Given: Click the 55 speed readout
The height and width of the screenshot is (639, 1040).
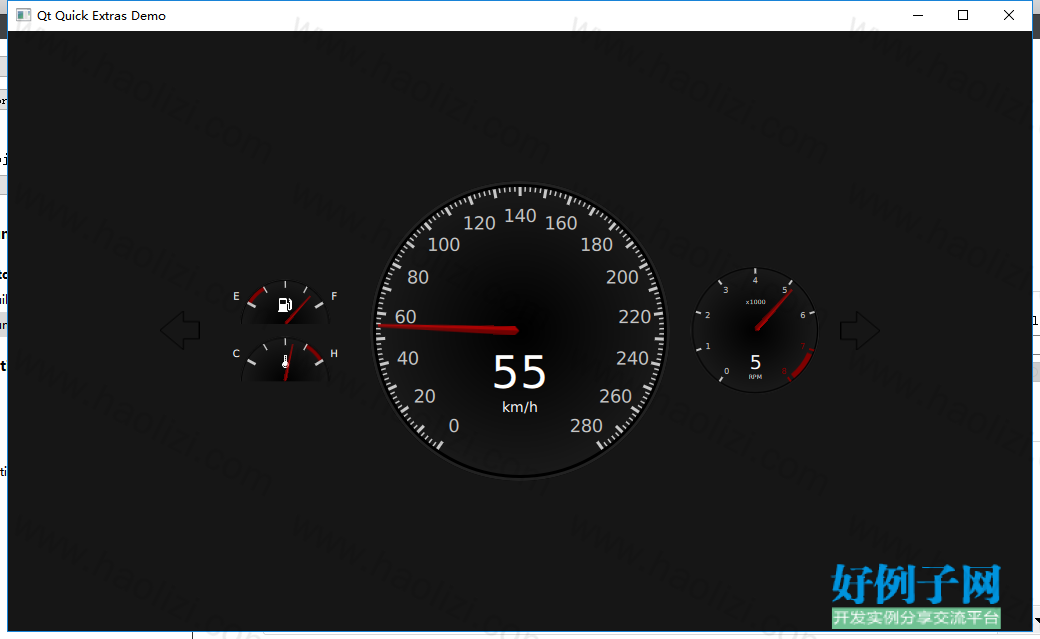Looking at the screenshot, I should pyautogui.click(x=519, y=372).
